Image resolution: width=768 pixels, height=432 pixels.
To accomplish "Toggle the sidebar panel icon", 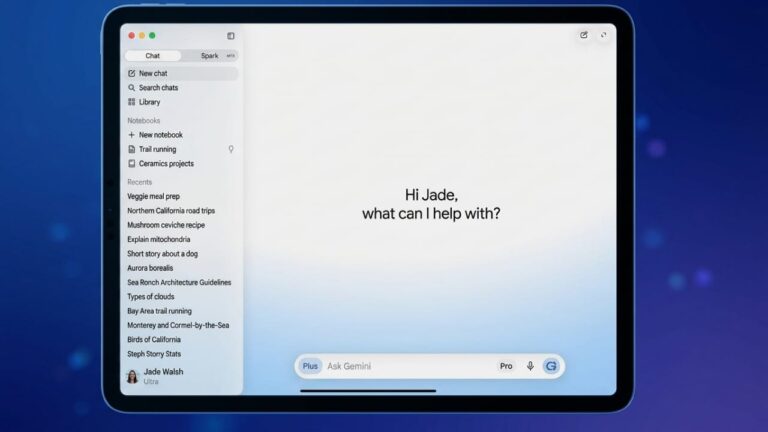I will [231, 36].
